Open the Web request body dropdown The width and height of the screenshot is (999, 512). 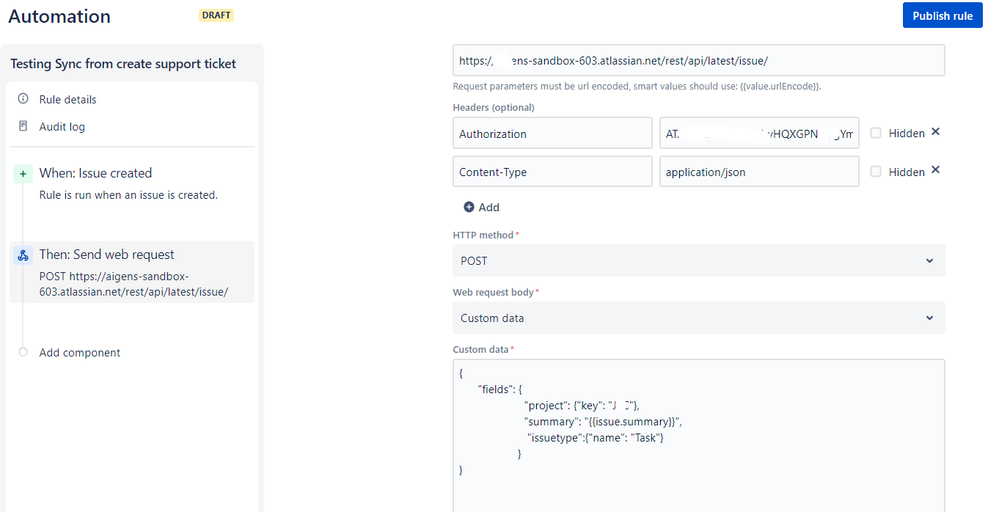698,318
